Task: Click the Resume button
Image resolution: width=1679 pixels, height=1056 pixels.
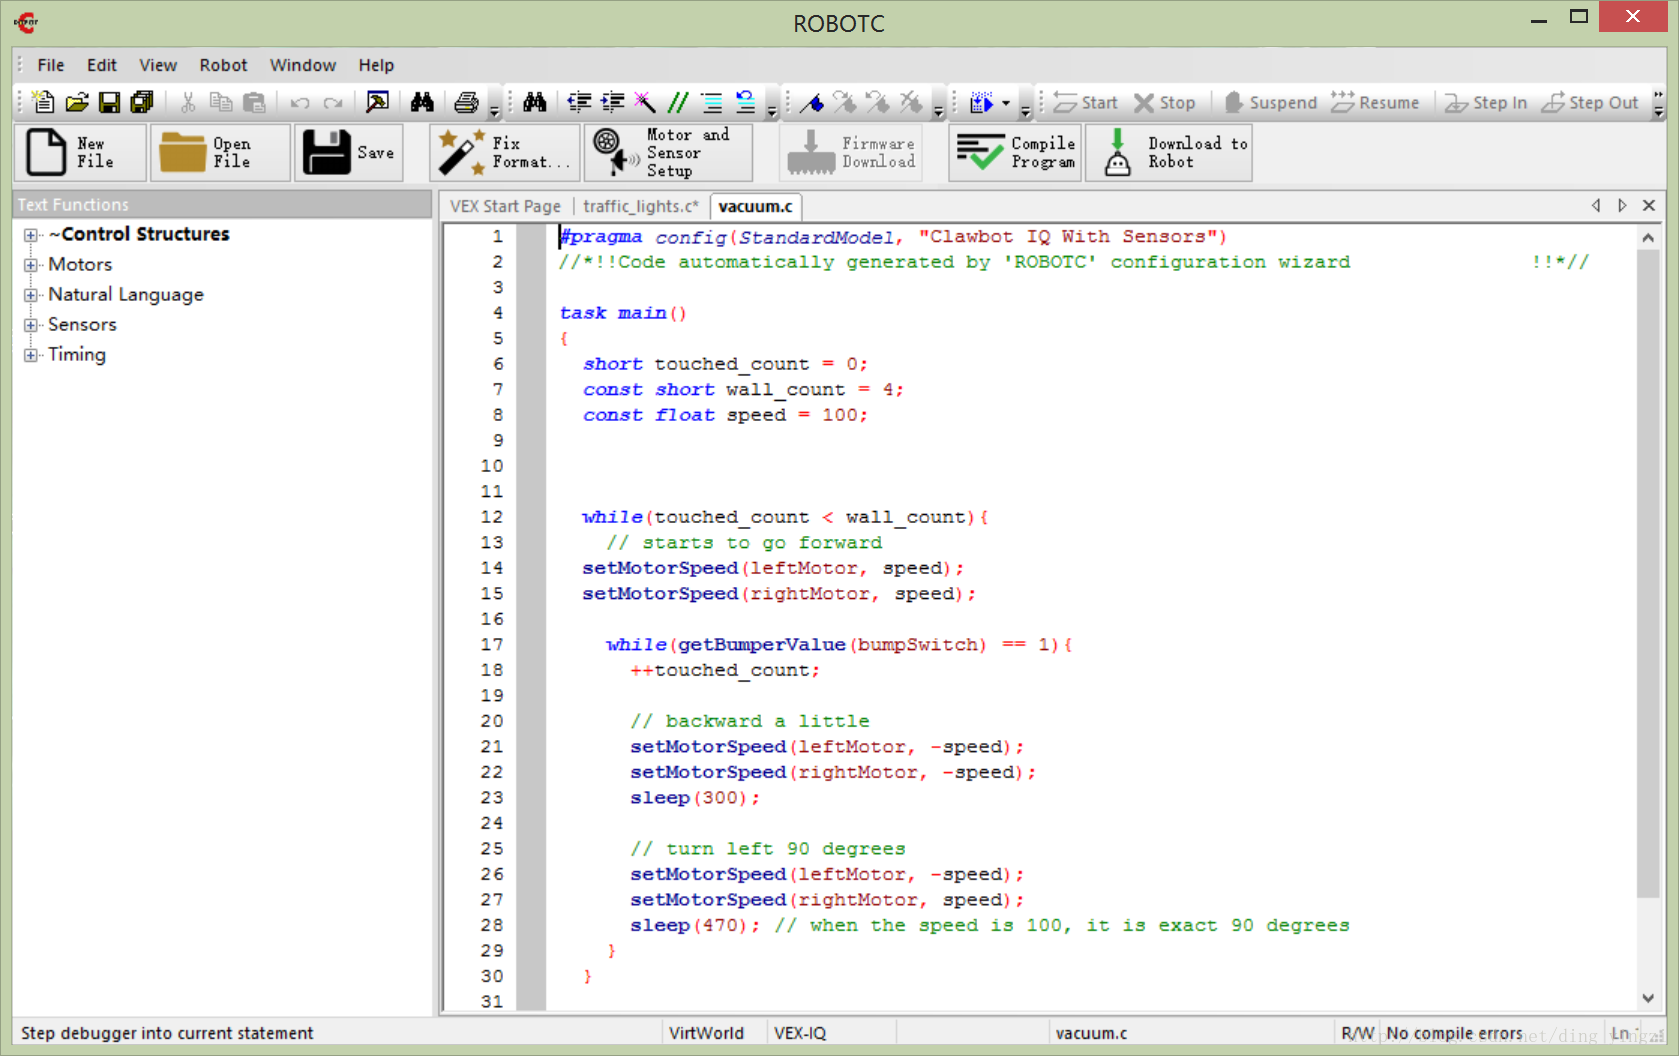Action: pyautogui.click(x=1375, y=102)
